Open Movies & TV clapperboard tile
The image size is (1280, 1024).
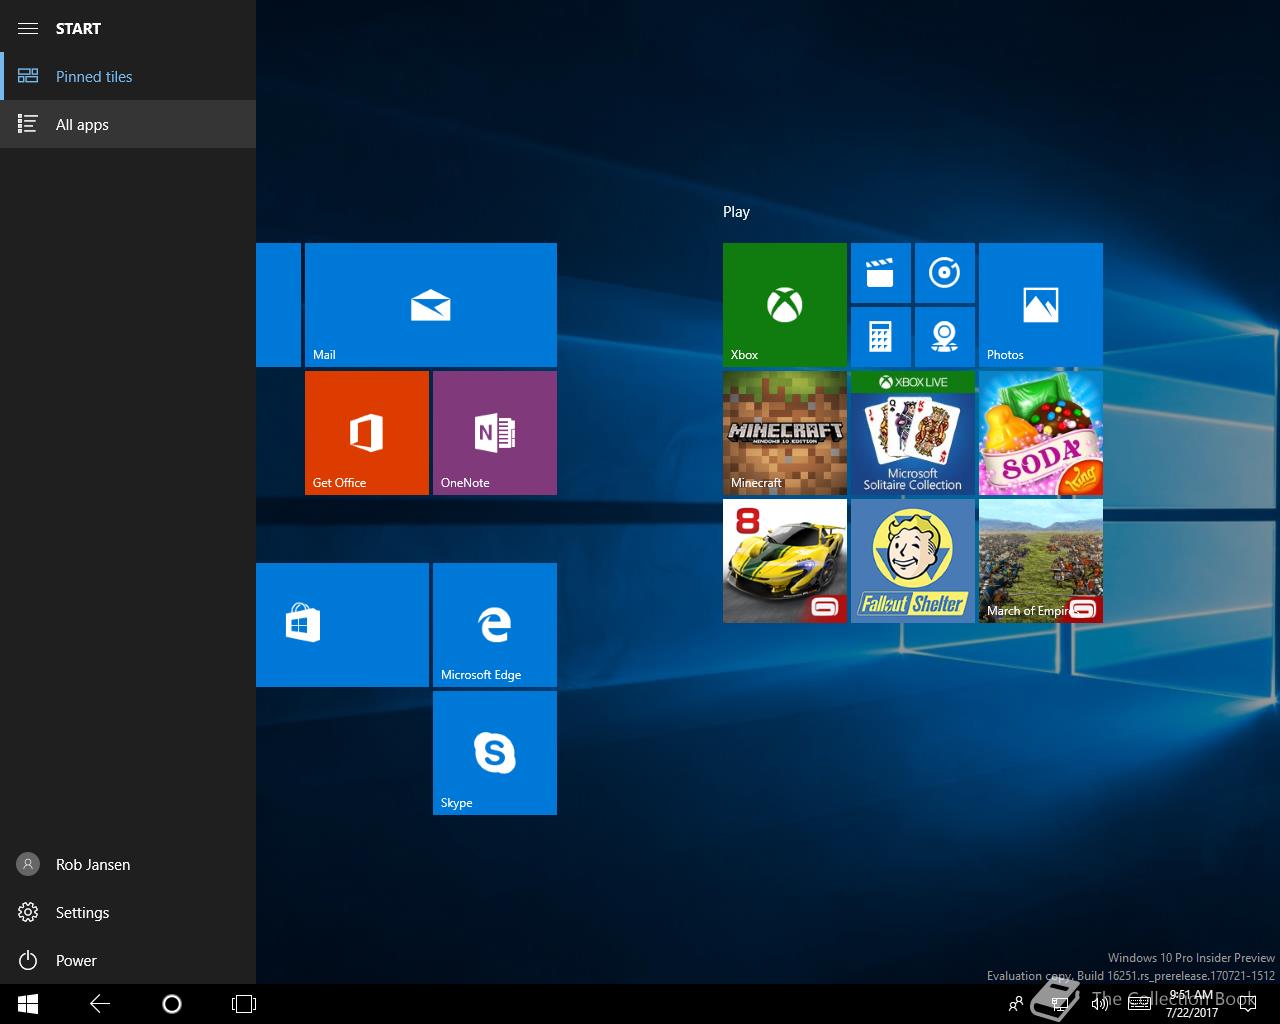point(881,273)
